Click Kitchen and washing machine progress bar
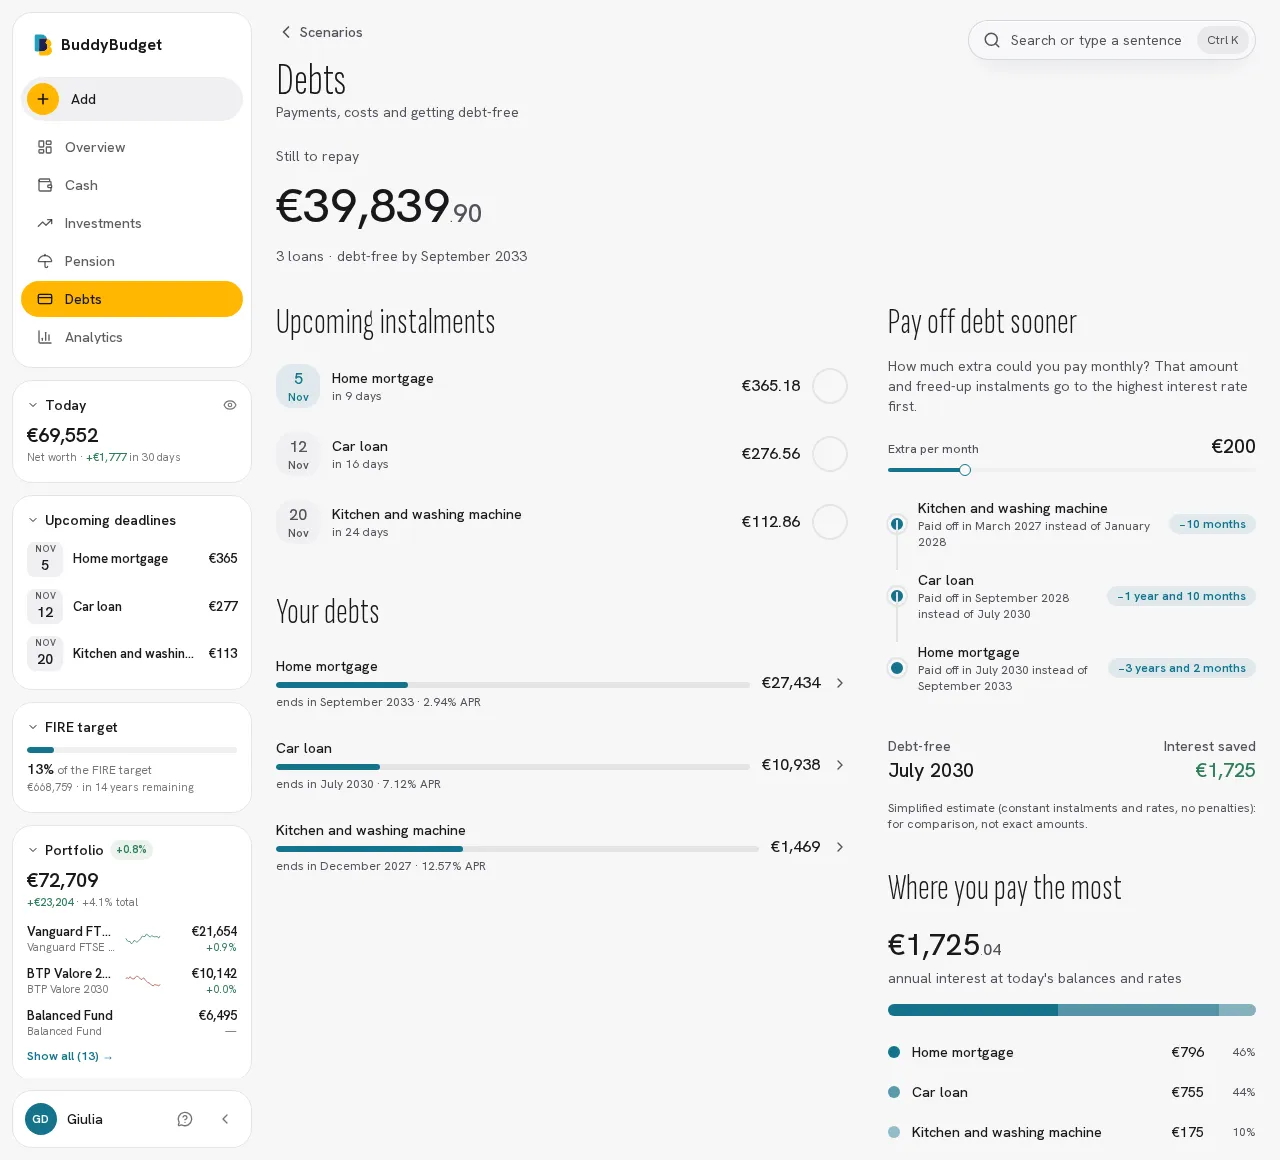1280x1160 pixels. click(x=517, y=849)
